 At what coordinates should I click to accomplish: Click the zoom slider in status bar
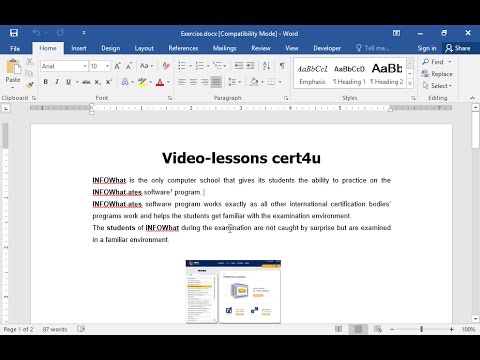[422, 329]
